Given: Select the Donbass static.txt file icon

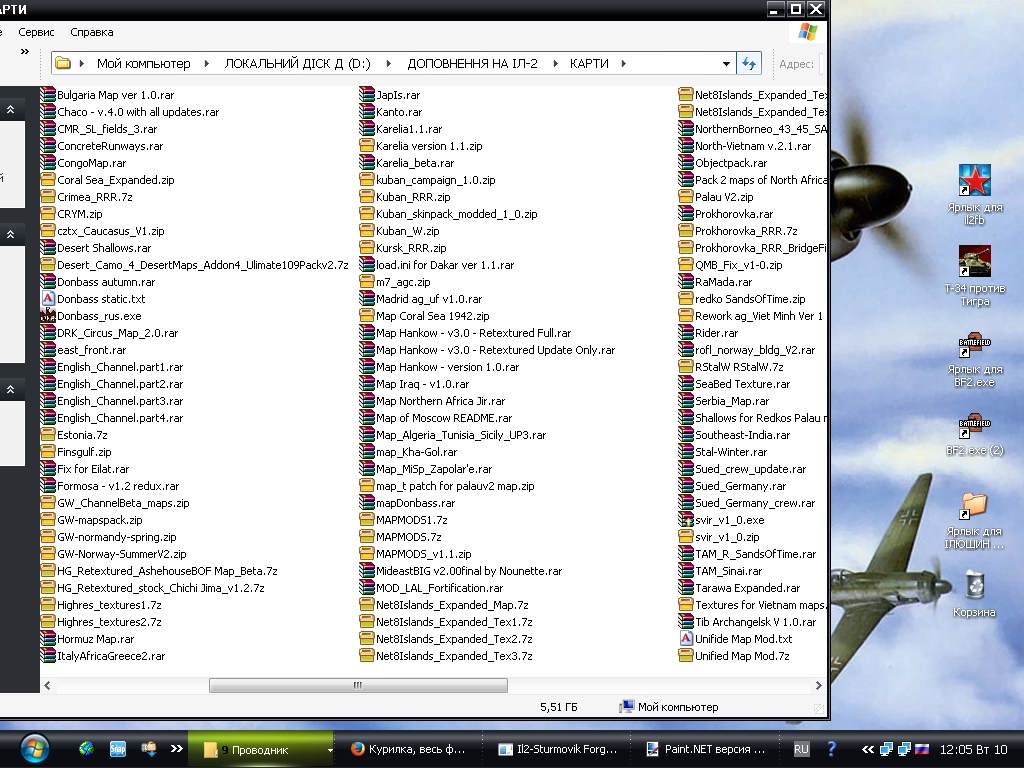Looking at the screenshot, I should [x=48, y=298].
